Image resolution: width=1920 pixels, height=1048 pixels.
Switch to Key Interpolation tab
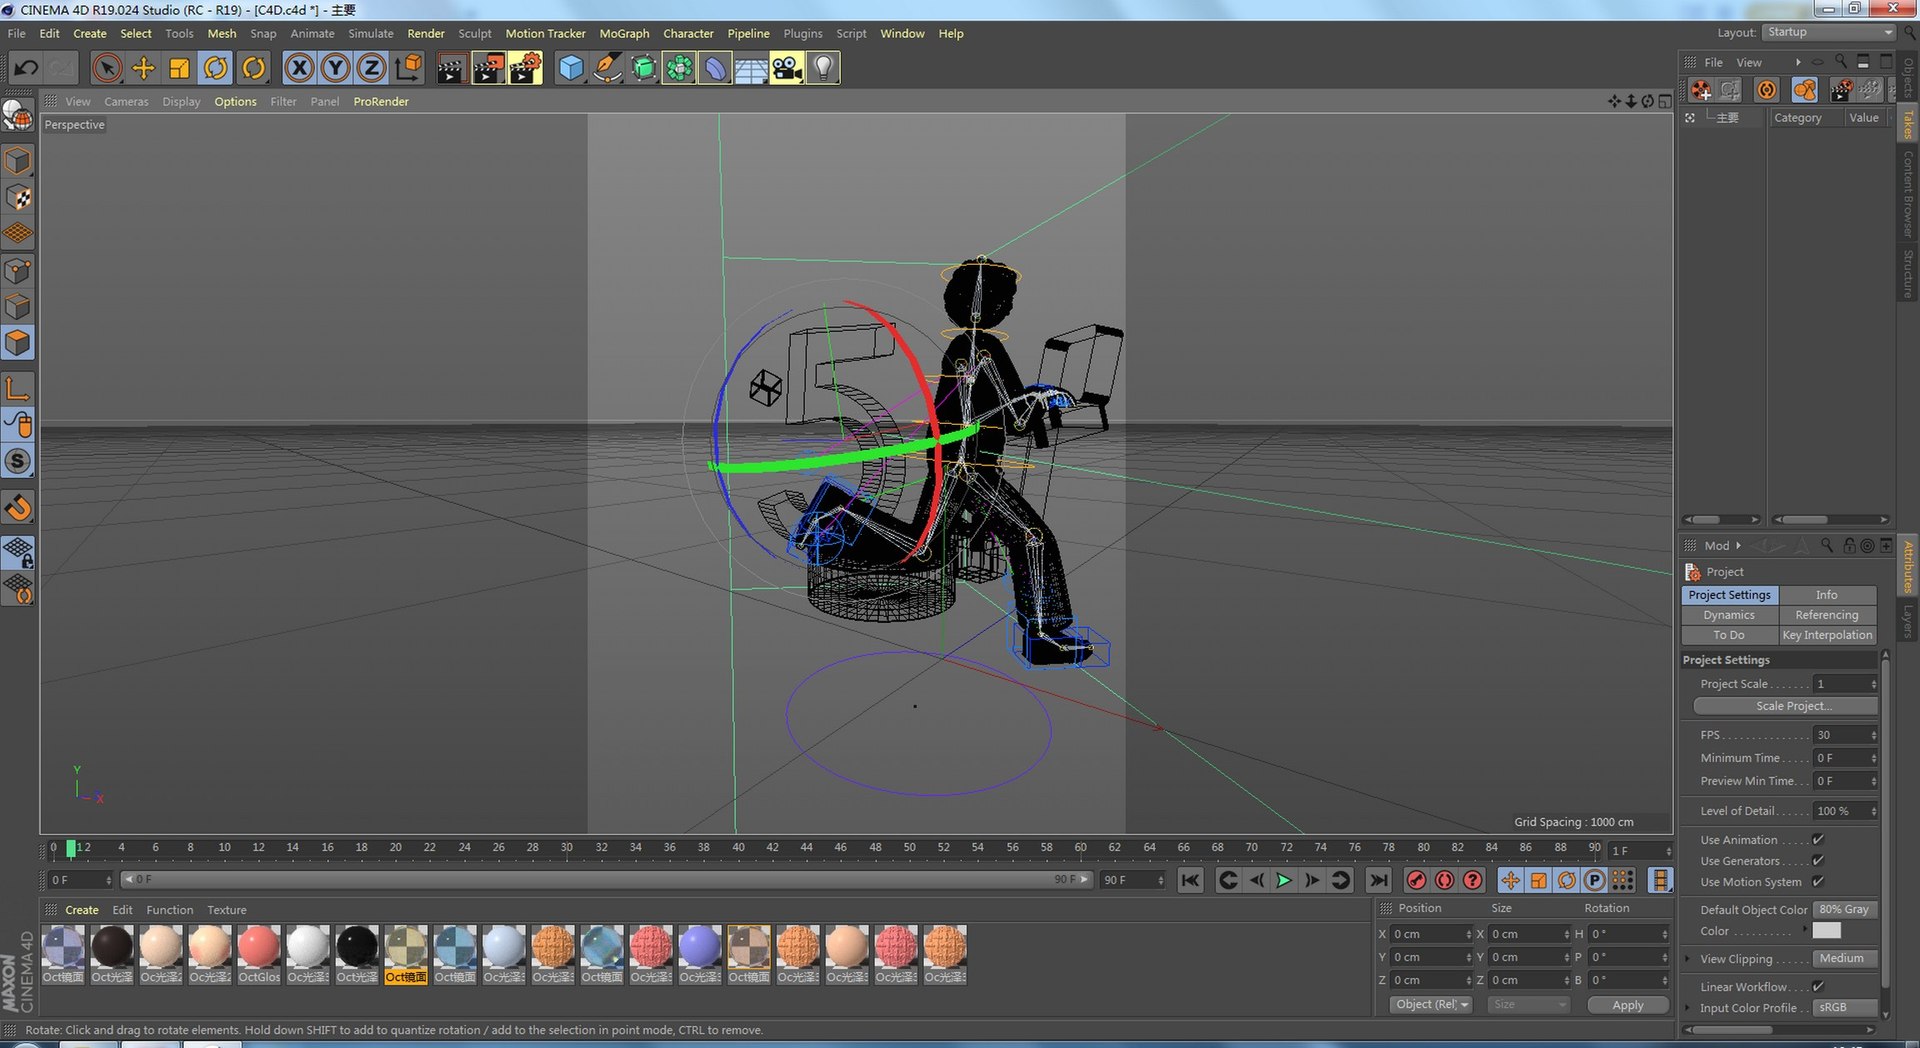[x=1827, y=635]
